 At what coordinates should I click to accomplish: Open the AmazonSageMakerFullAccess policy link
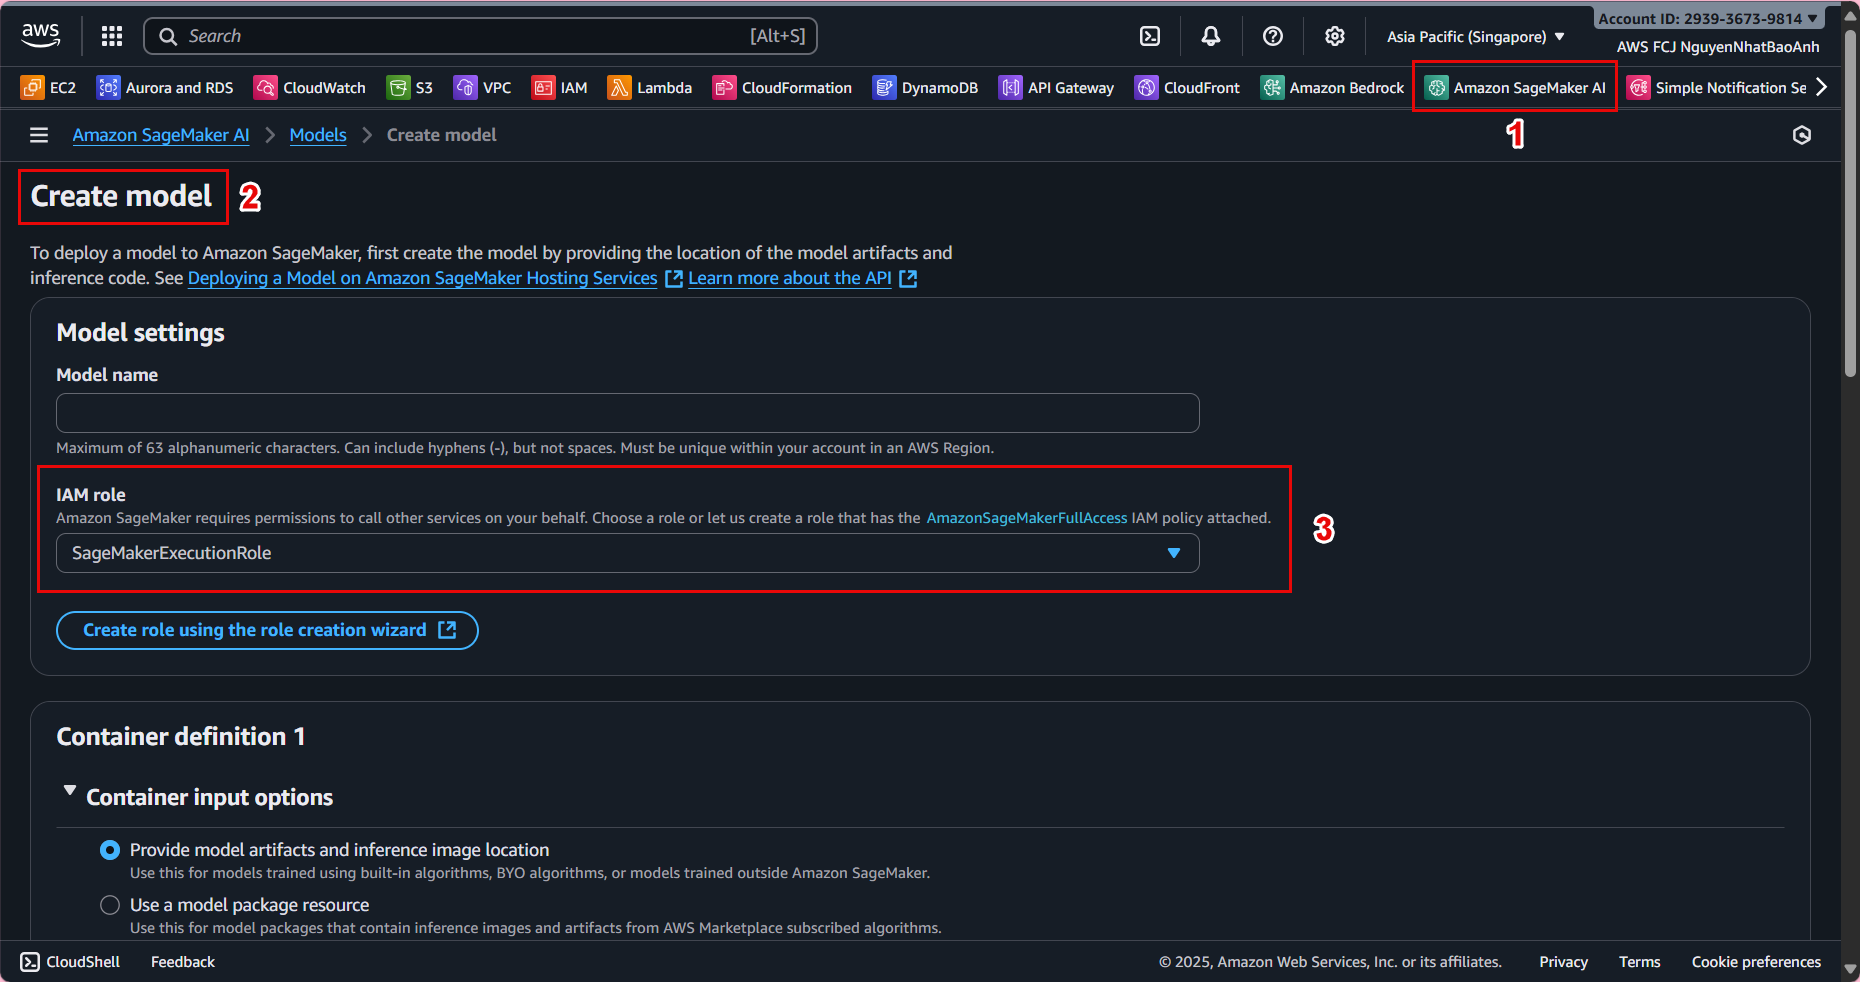point(1027,518)
